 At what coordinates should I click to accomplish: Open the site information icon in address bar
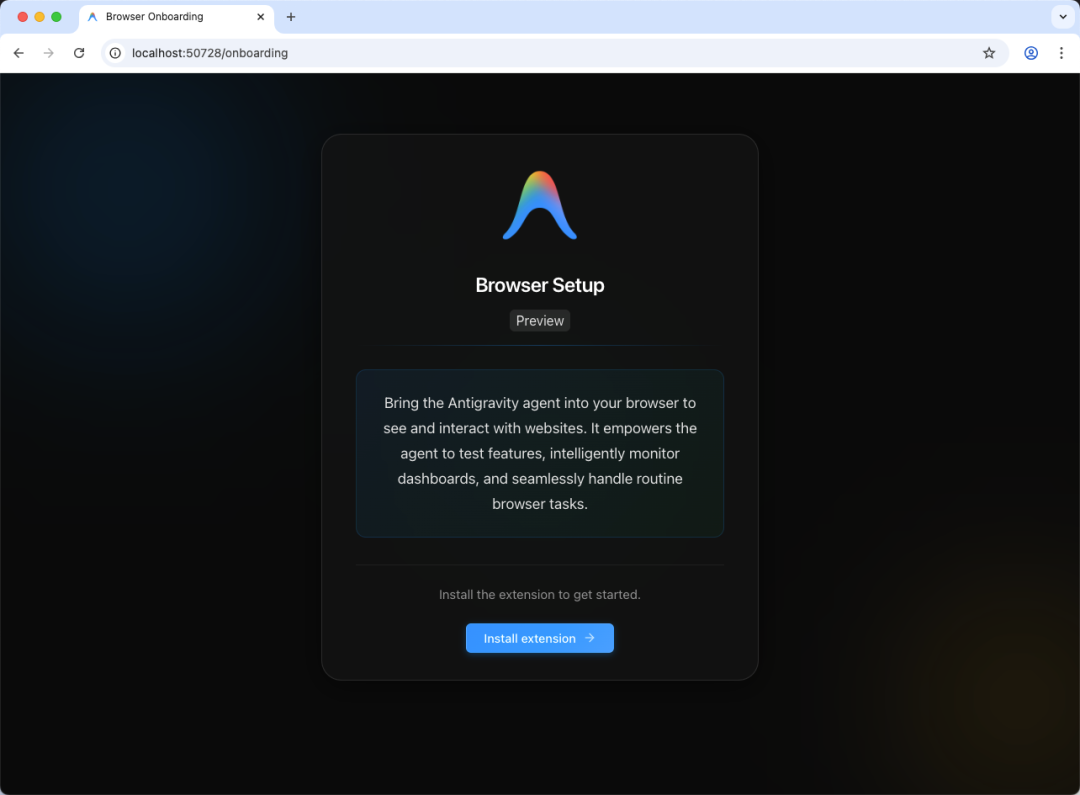[115, 53]
